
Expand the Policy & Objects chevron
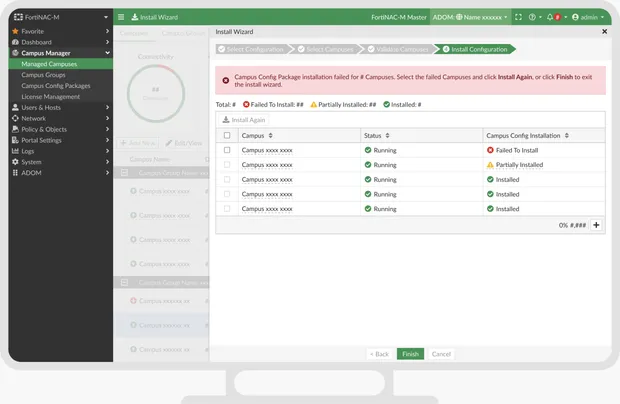point(107,129)
